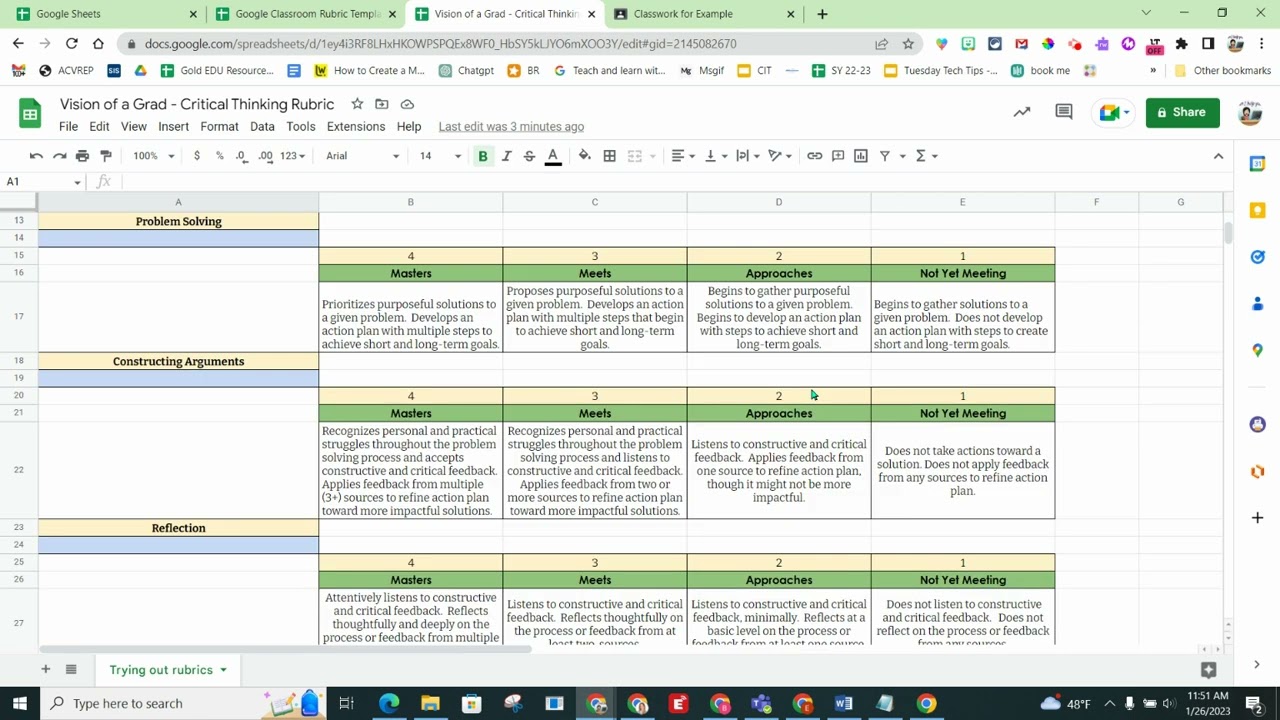
Task: Increase decimal places icon
Action: [265, 156]
